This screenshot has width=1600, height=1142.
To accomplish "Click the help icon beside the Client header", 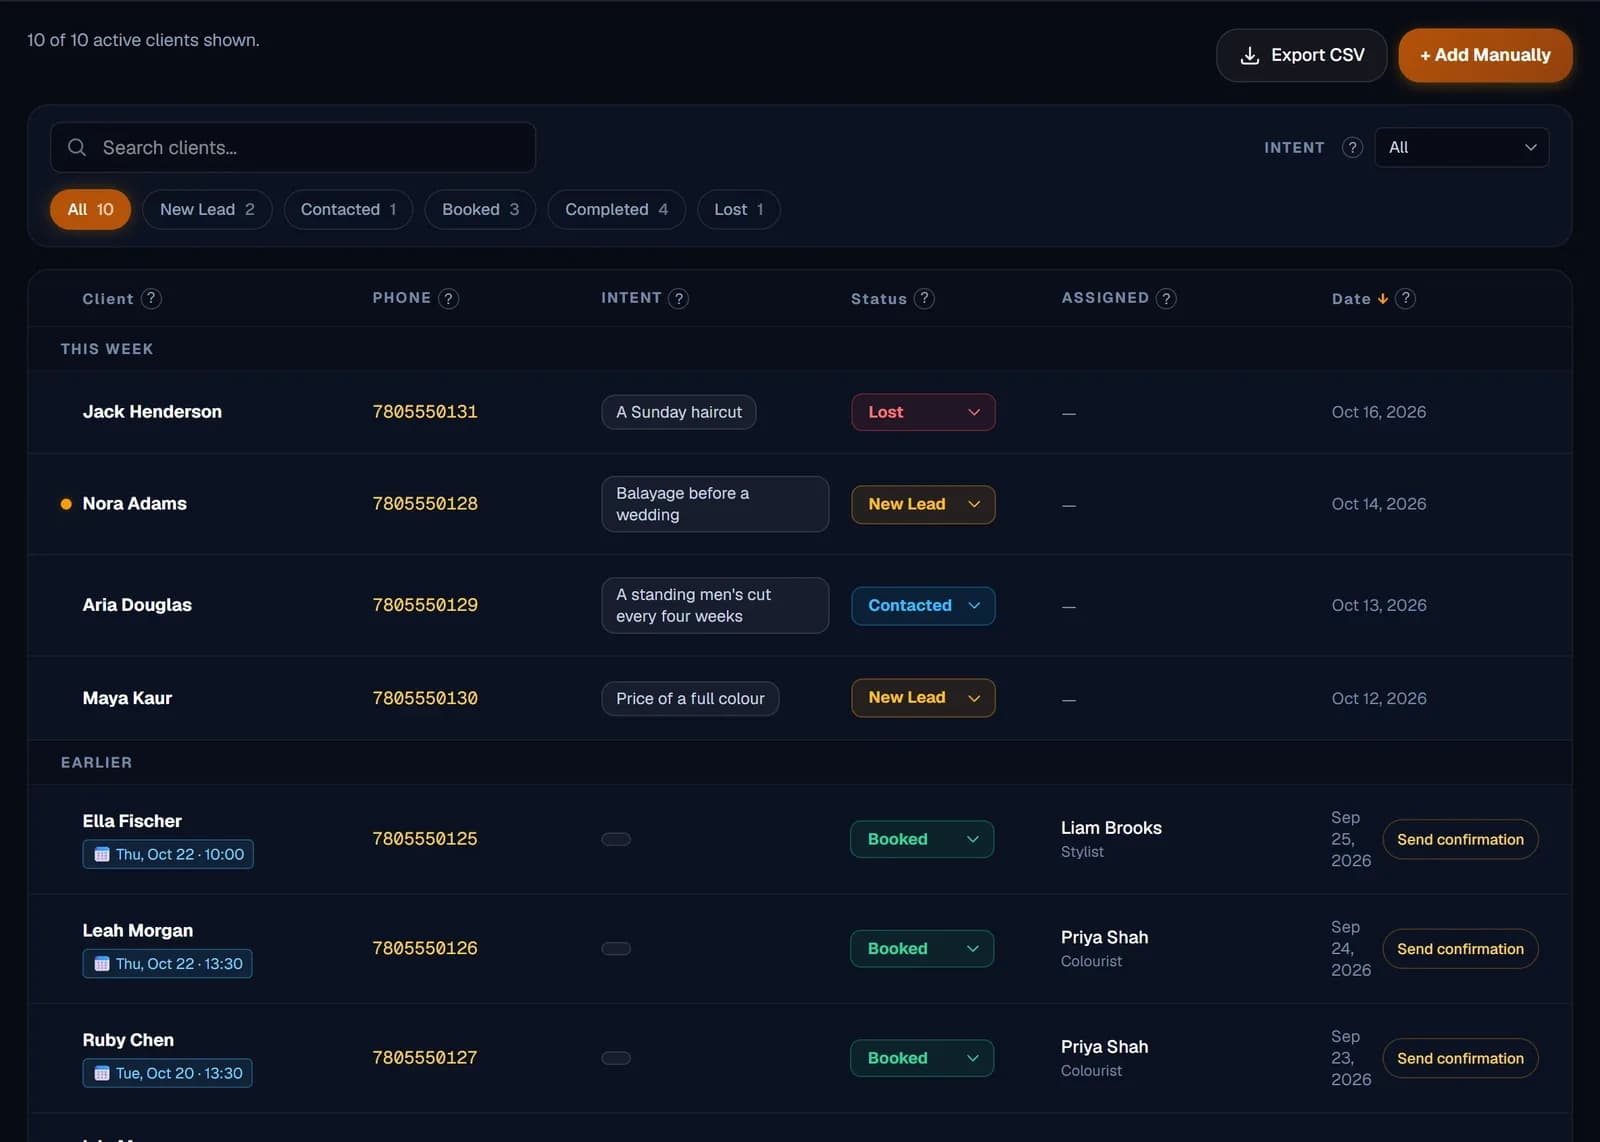I will pyautogui.click(x=151, y=298).
